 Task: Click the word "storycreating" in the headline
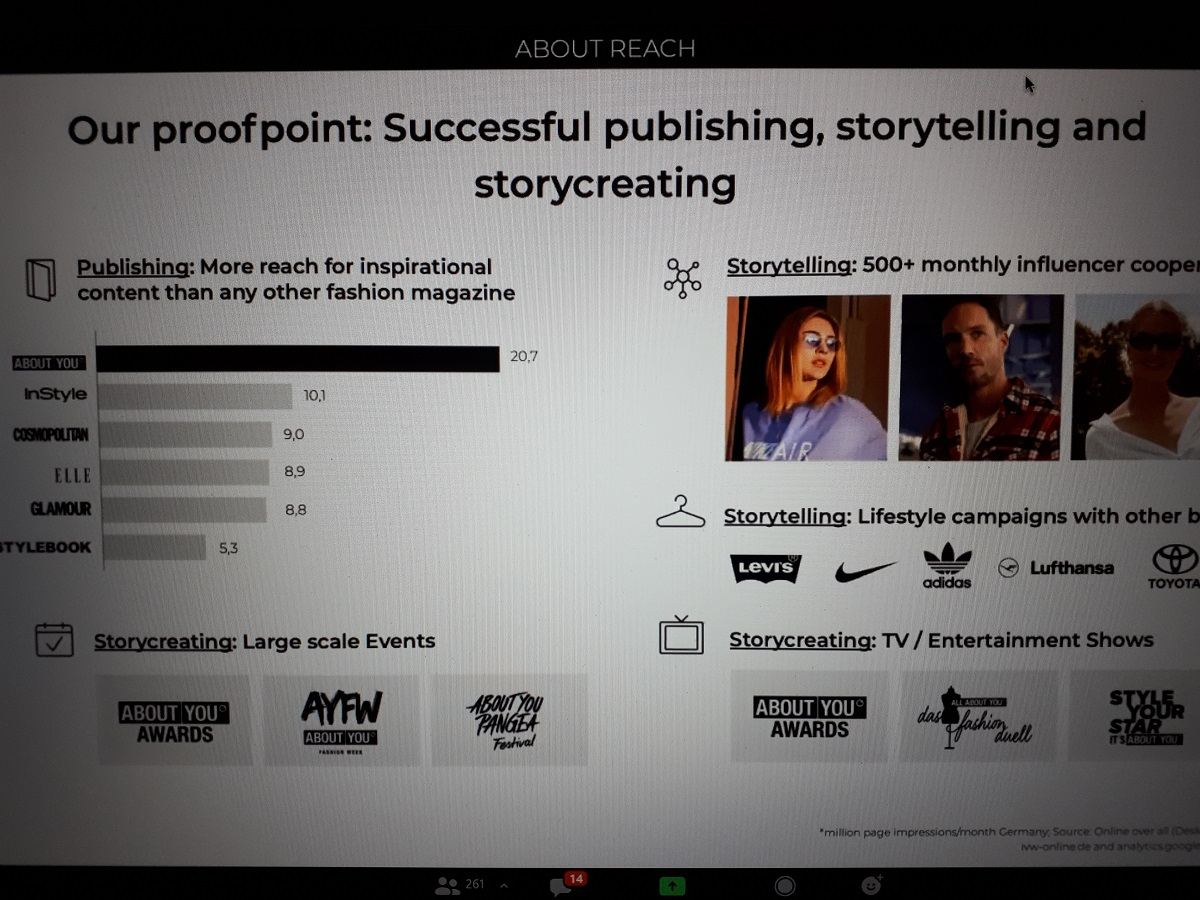tap(605, 183)
